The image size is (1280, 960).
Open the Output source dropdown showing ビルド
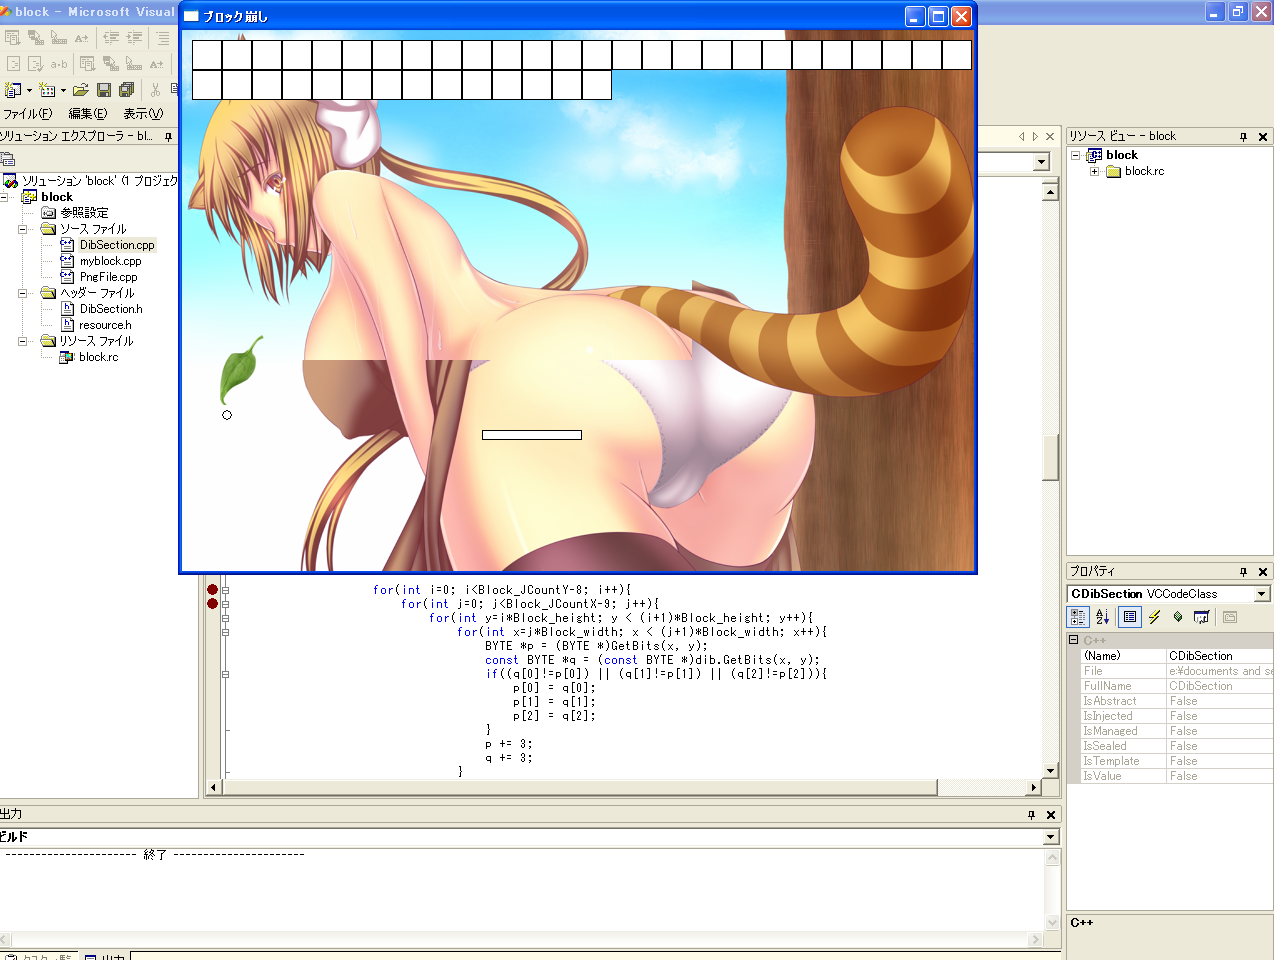click(1051, 837)
